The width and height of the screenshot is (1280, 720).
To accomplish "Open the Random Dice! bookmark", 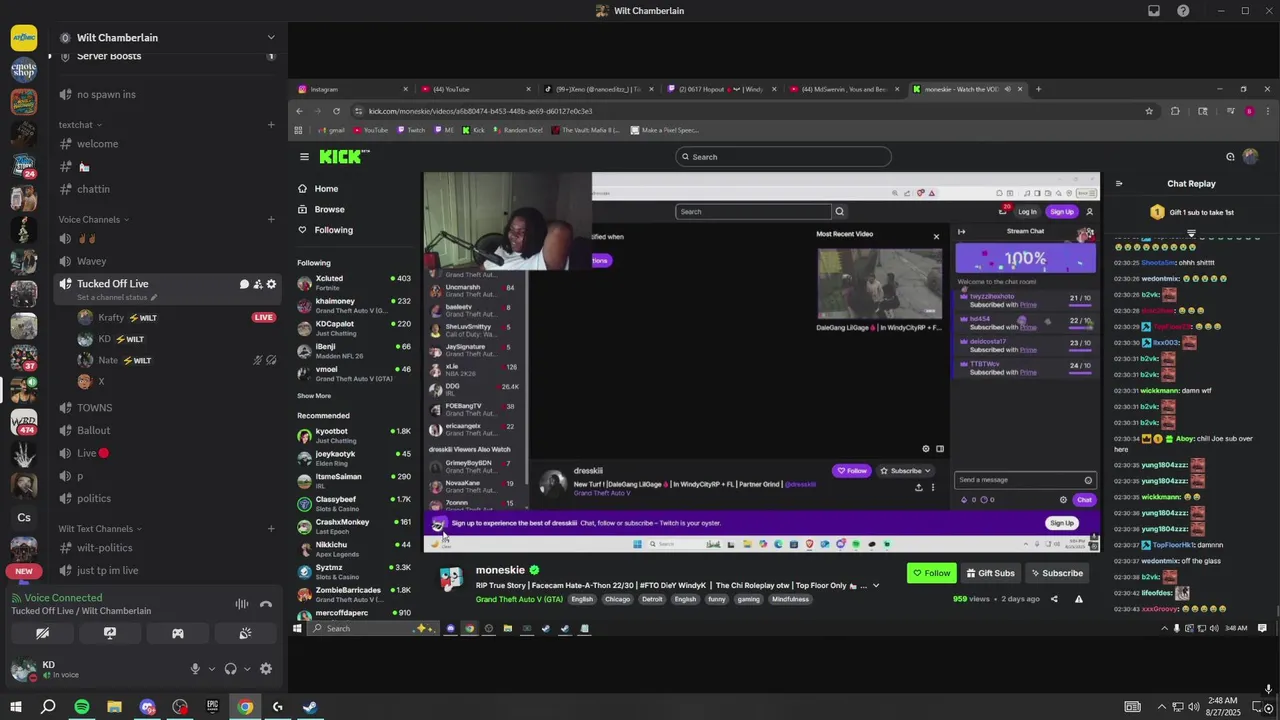I will coord(517,130).
